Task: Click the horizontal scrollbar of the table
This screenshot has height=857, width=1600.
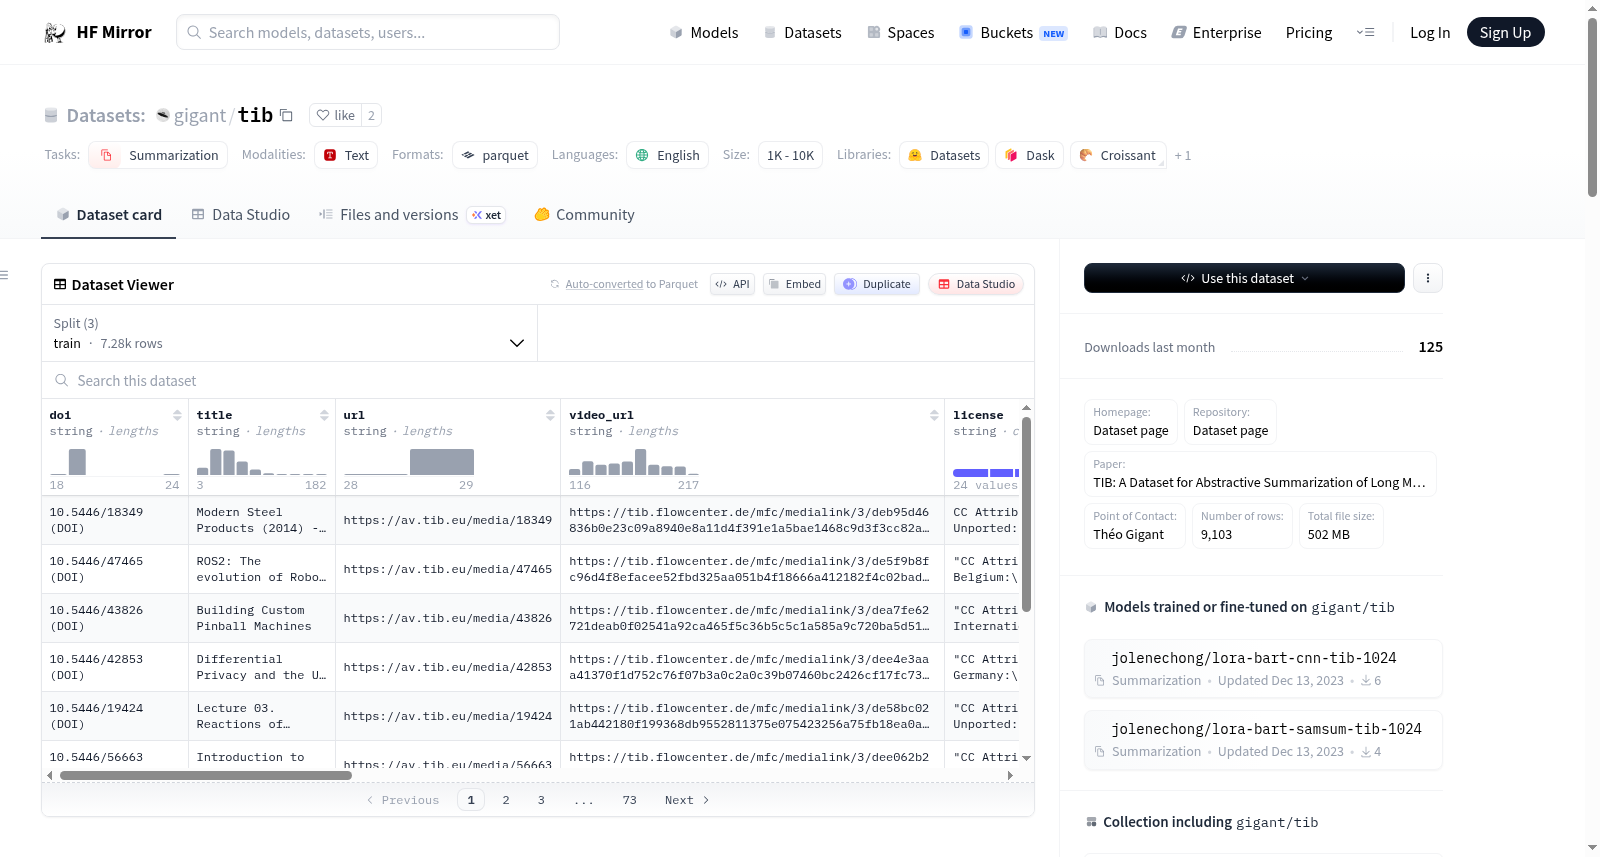Action: pos(206,775)
